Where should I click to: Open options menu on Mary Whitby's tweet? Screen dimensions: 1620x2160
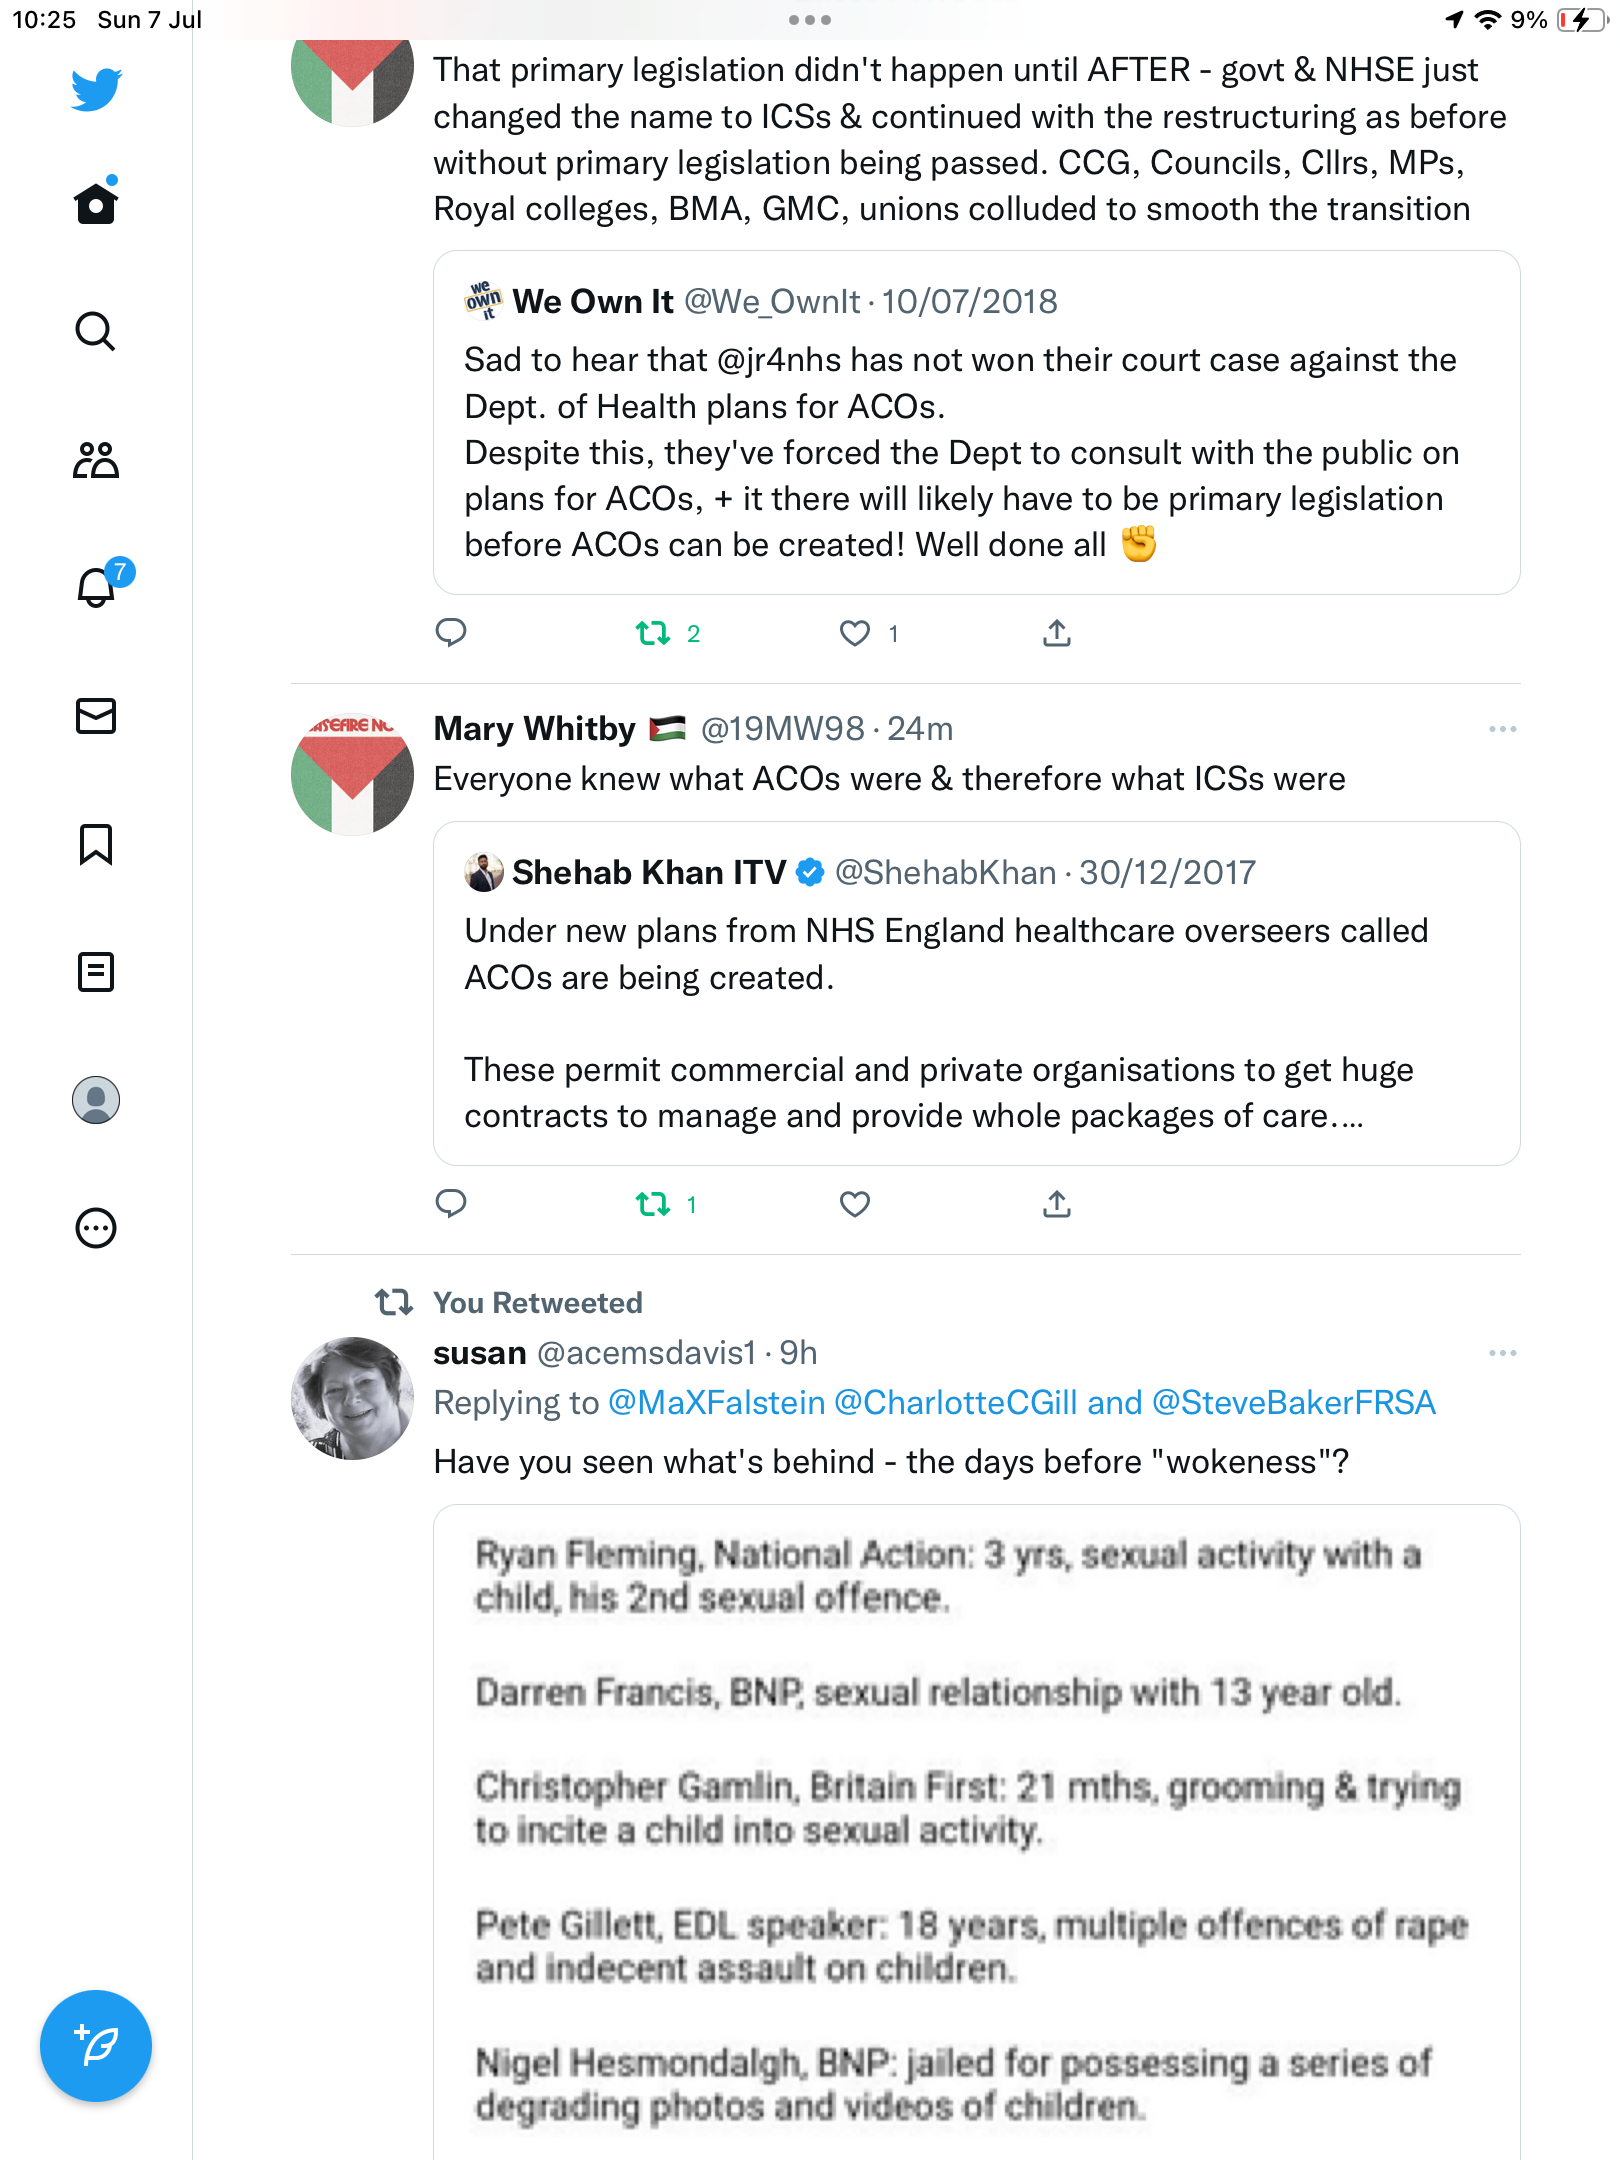[x=1502, y=729]
